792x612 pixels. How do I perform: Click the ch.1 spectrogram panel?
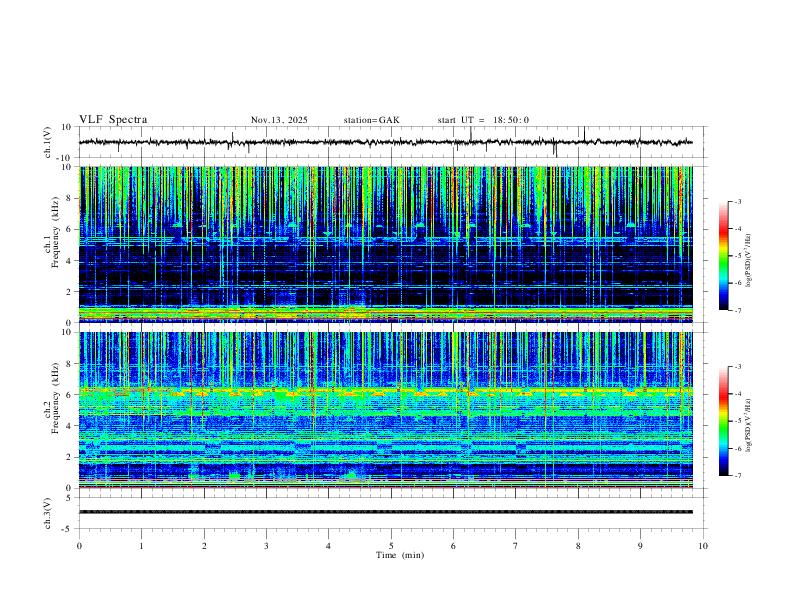[x=386, y=244]
